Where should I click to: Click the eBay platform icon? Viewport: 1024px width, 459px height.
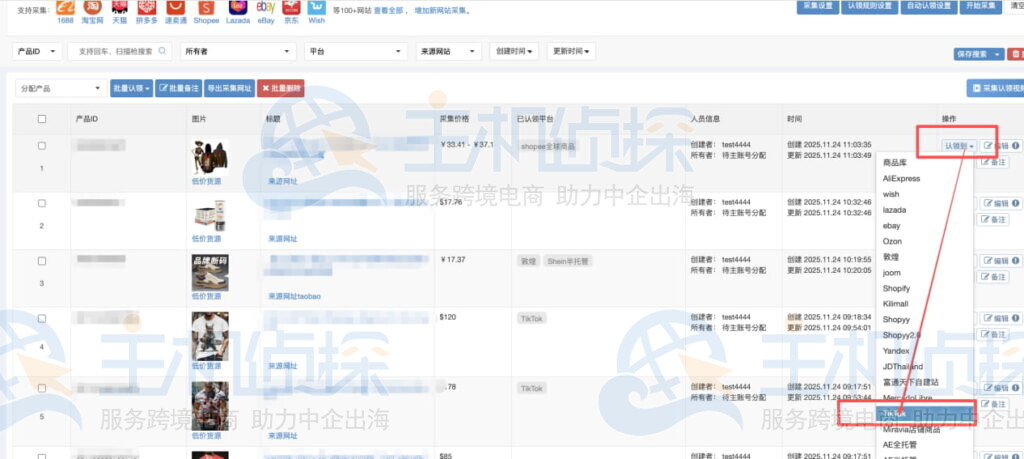point(265,7)
